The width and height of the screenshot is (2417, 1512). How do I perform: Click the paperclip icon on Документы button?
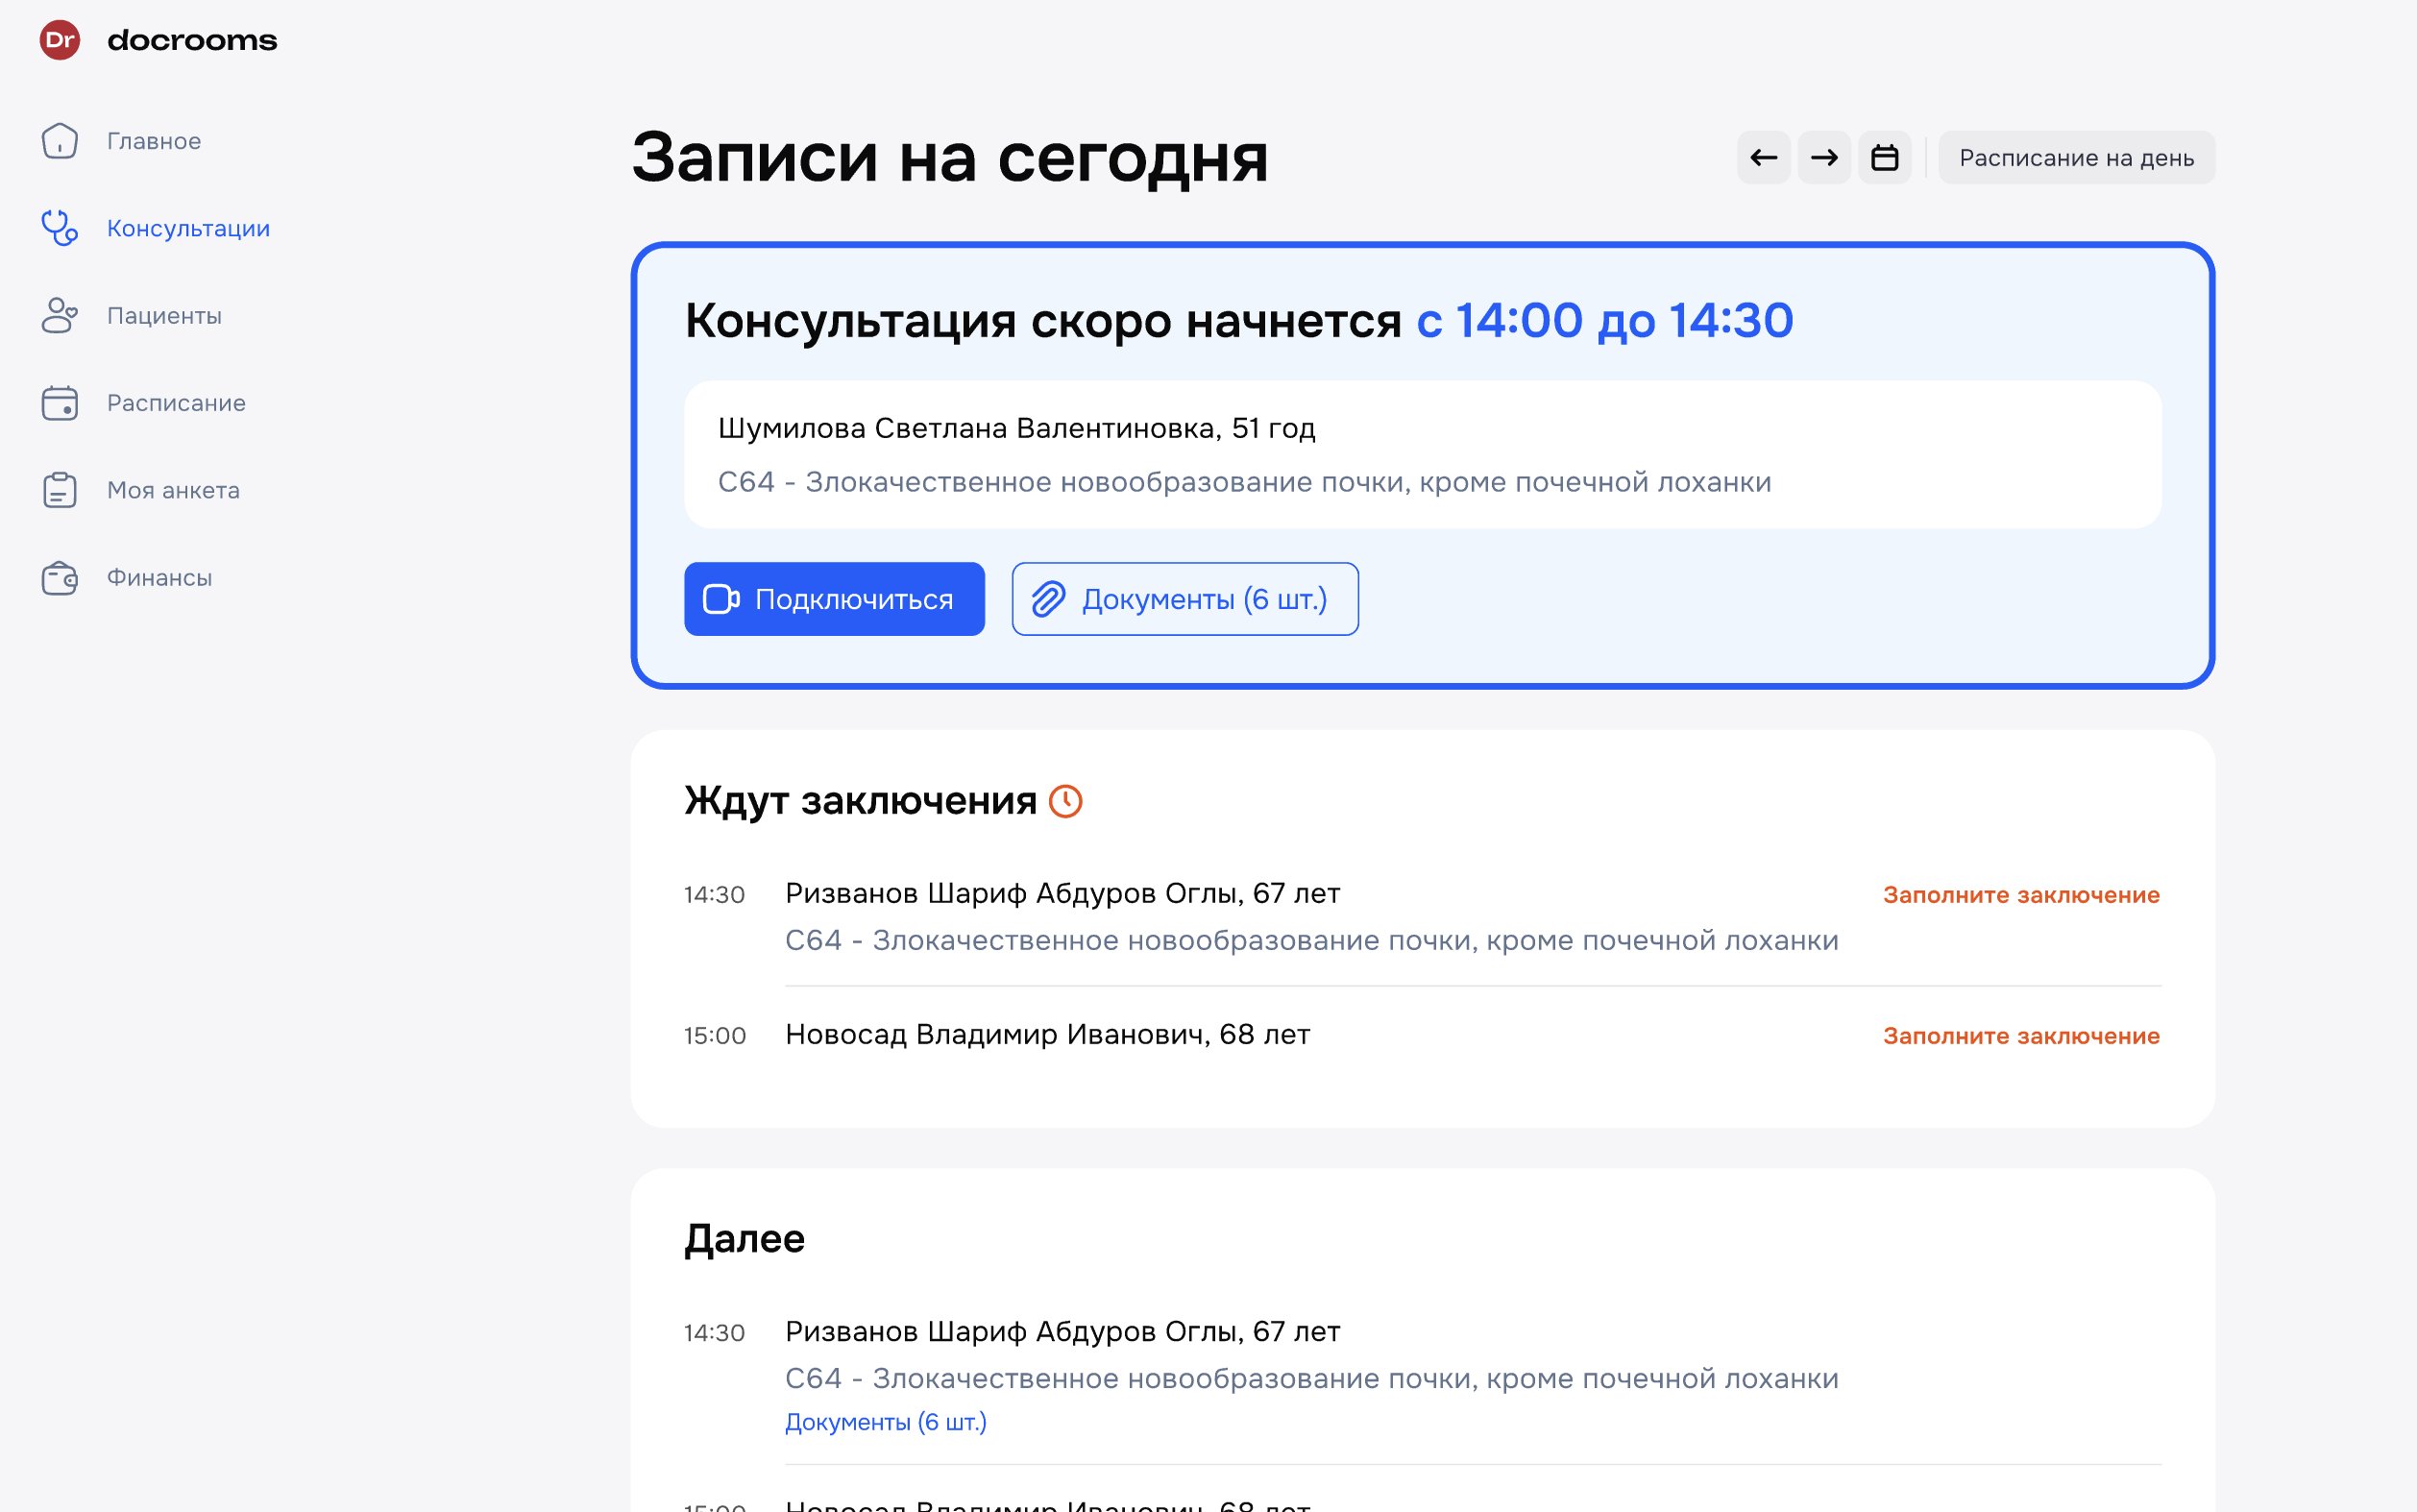tap(1048, 599)
